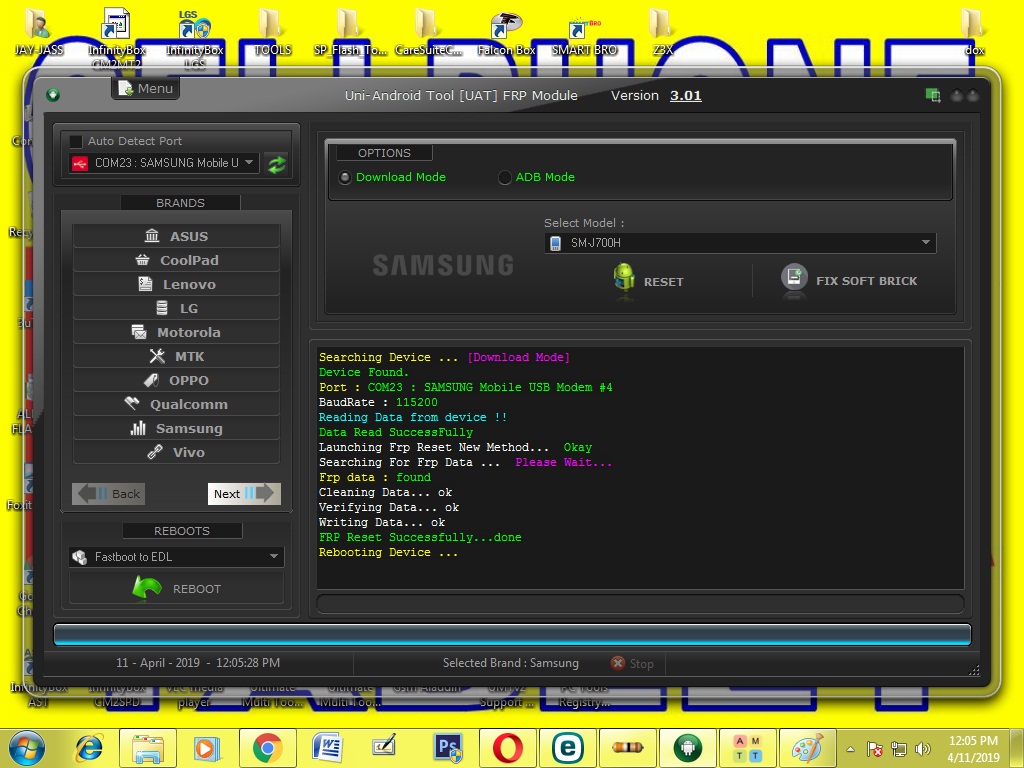This screenshot has height=768, width=1024.
Task: Open the SP_Flash_Tool desktop folder
Action: coord(349,33)
